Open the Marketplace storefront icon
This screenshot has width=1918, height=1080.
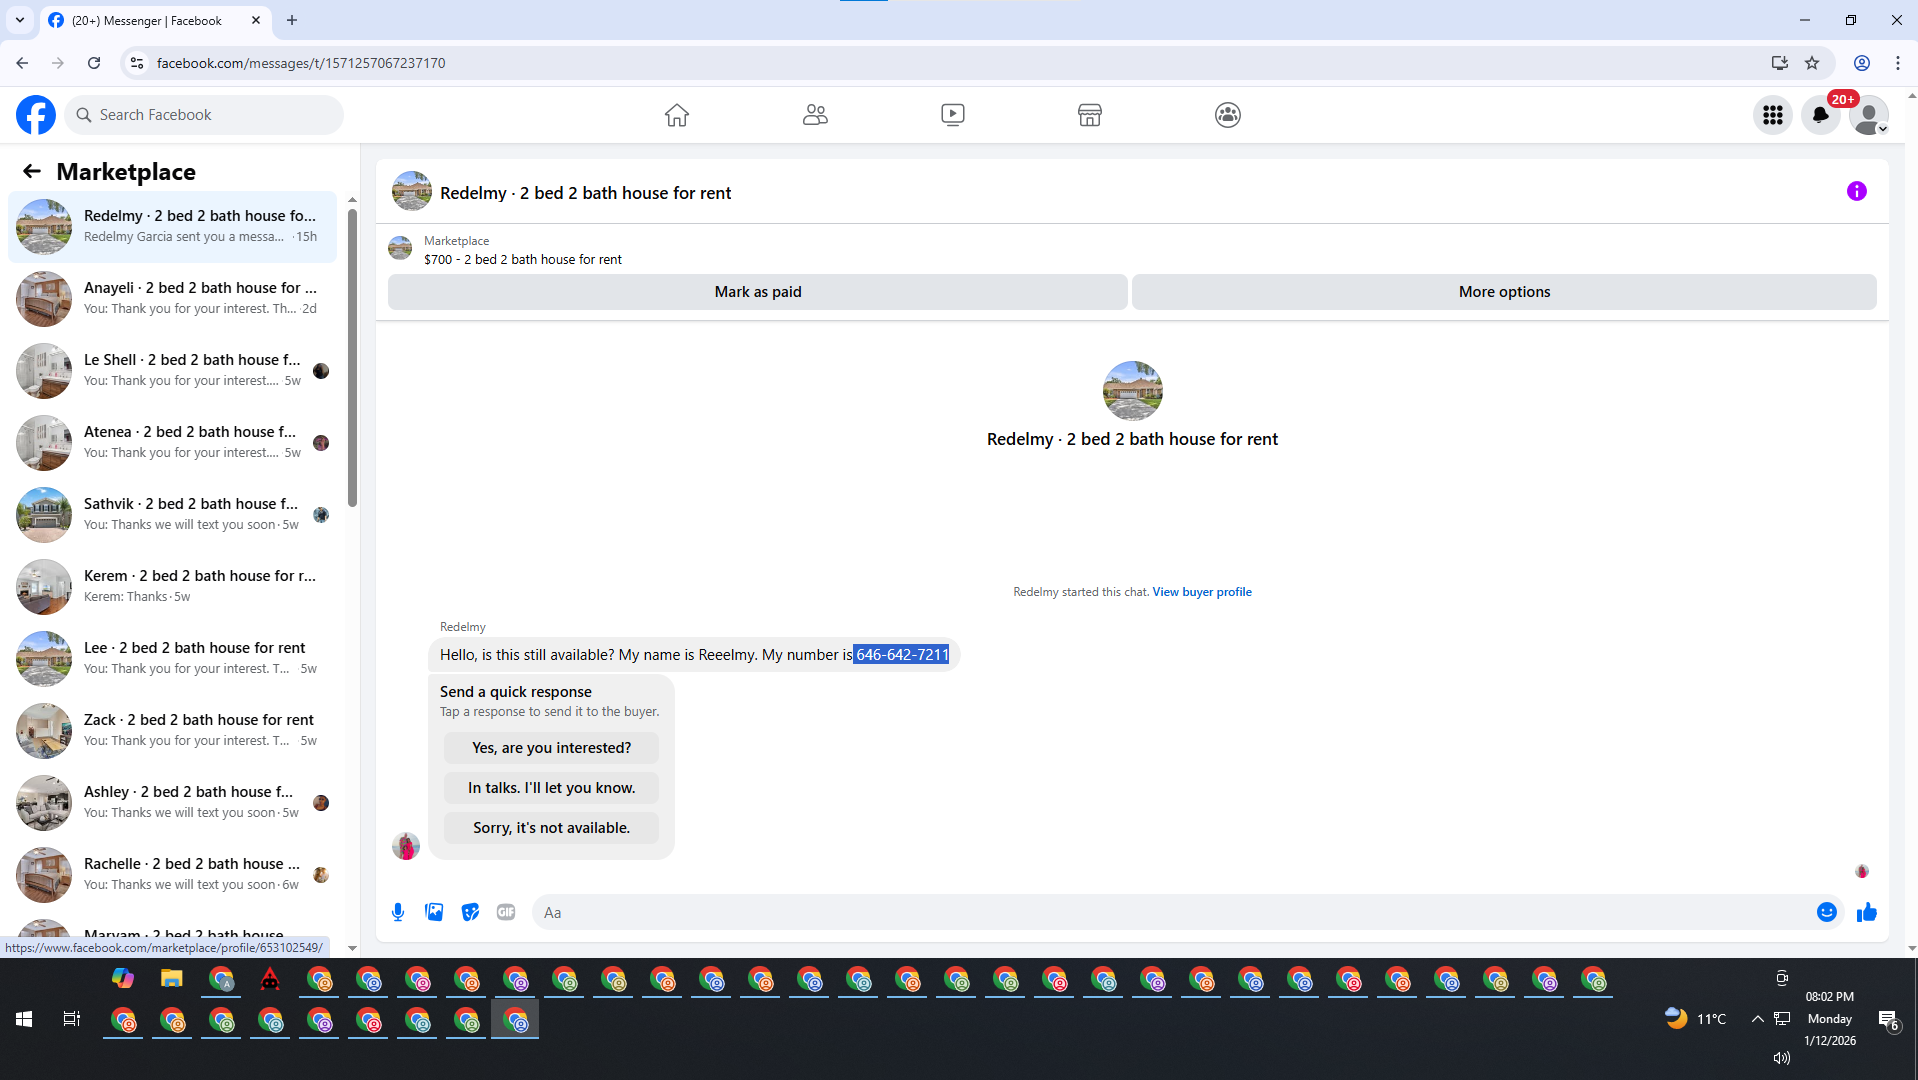pyautogui.click(x=1090, y=115)
